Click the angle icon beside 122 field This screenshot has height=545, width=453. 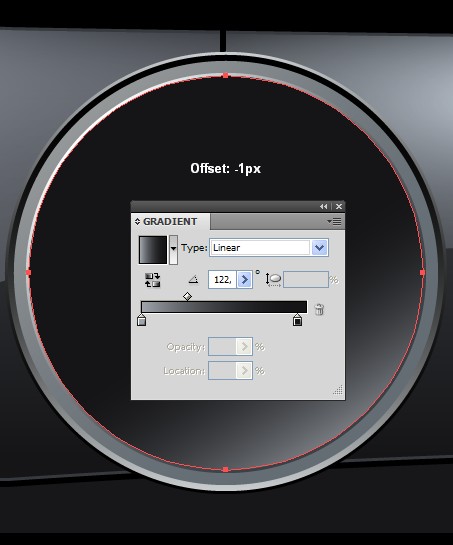point(193,279)
